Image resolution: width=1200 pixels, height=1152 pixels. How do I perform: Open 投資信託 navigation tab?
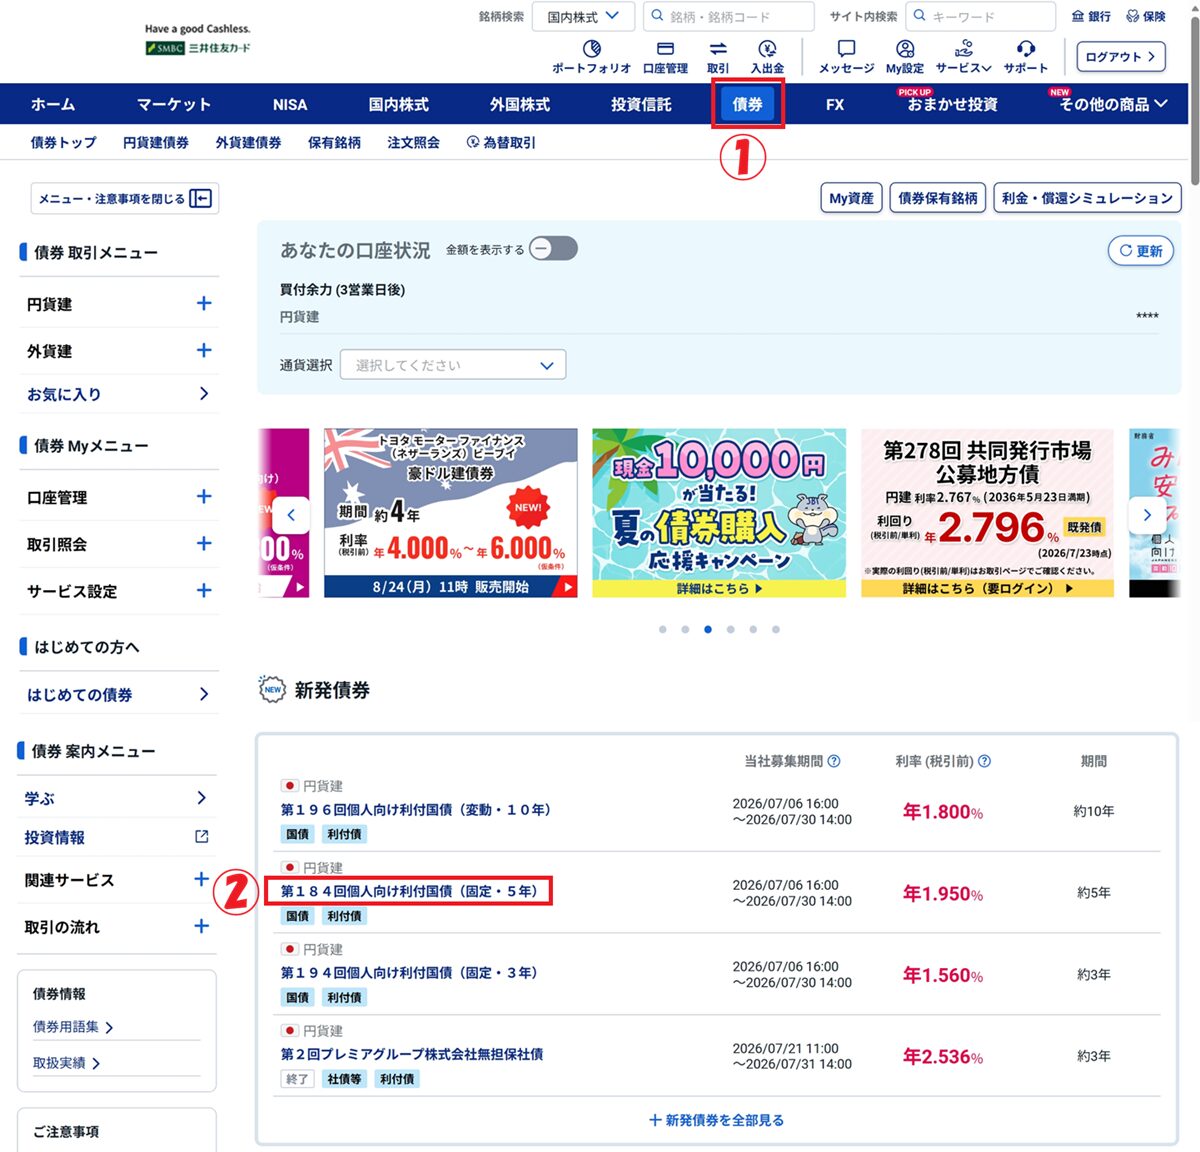tap(641, 104)
